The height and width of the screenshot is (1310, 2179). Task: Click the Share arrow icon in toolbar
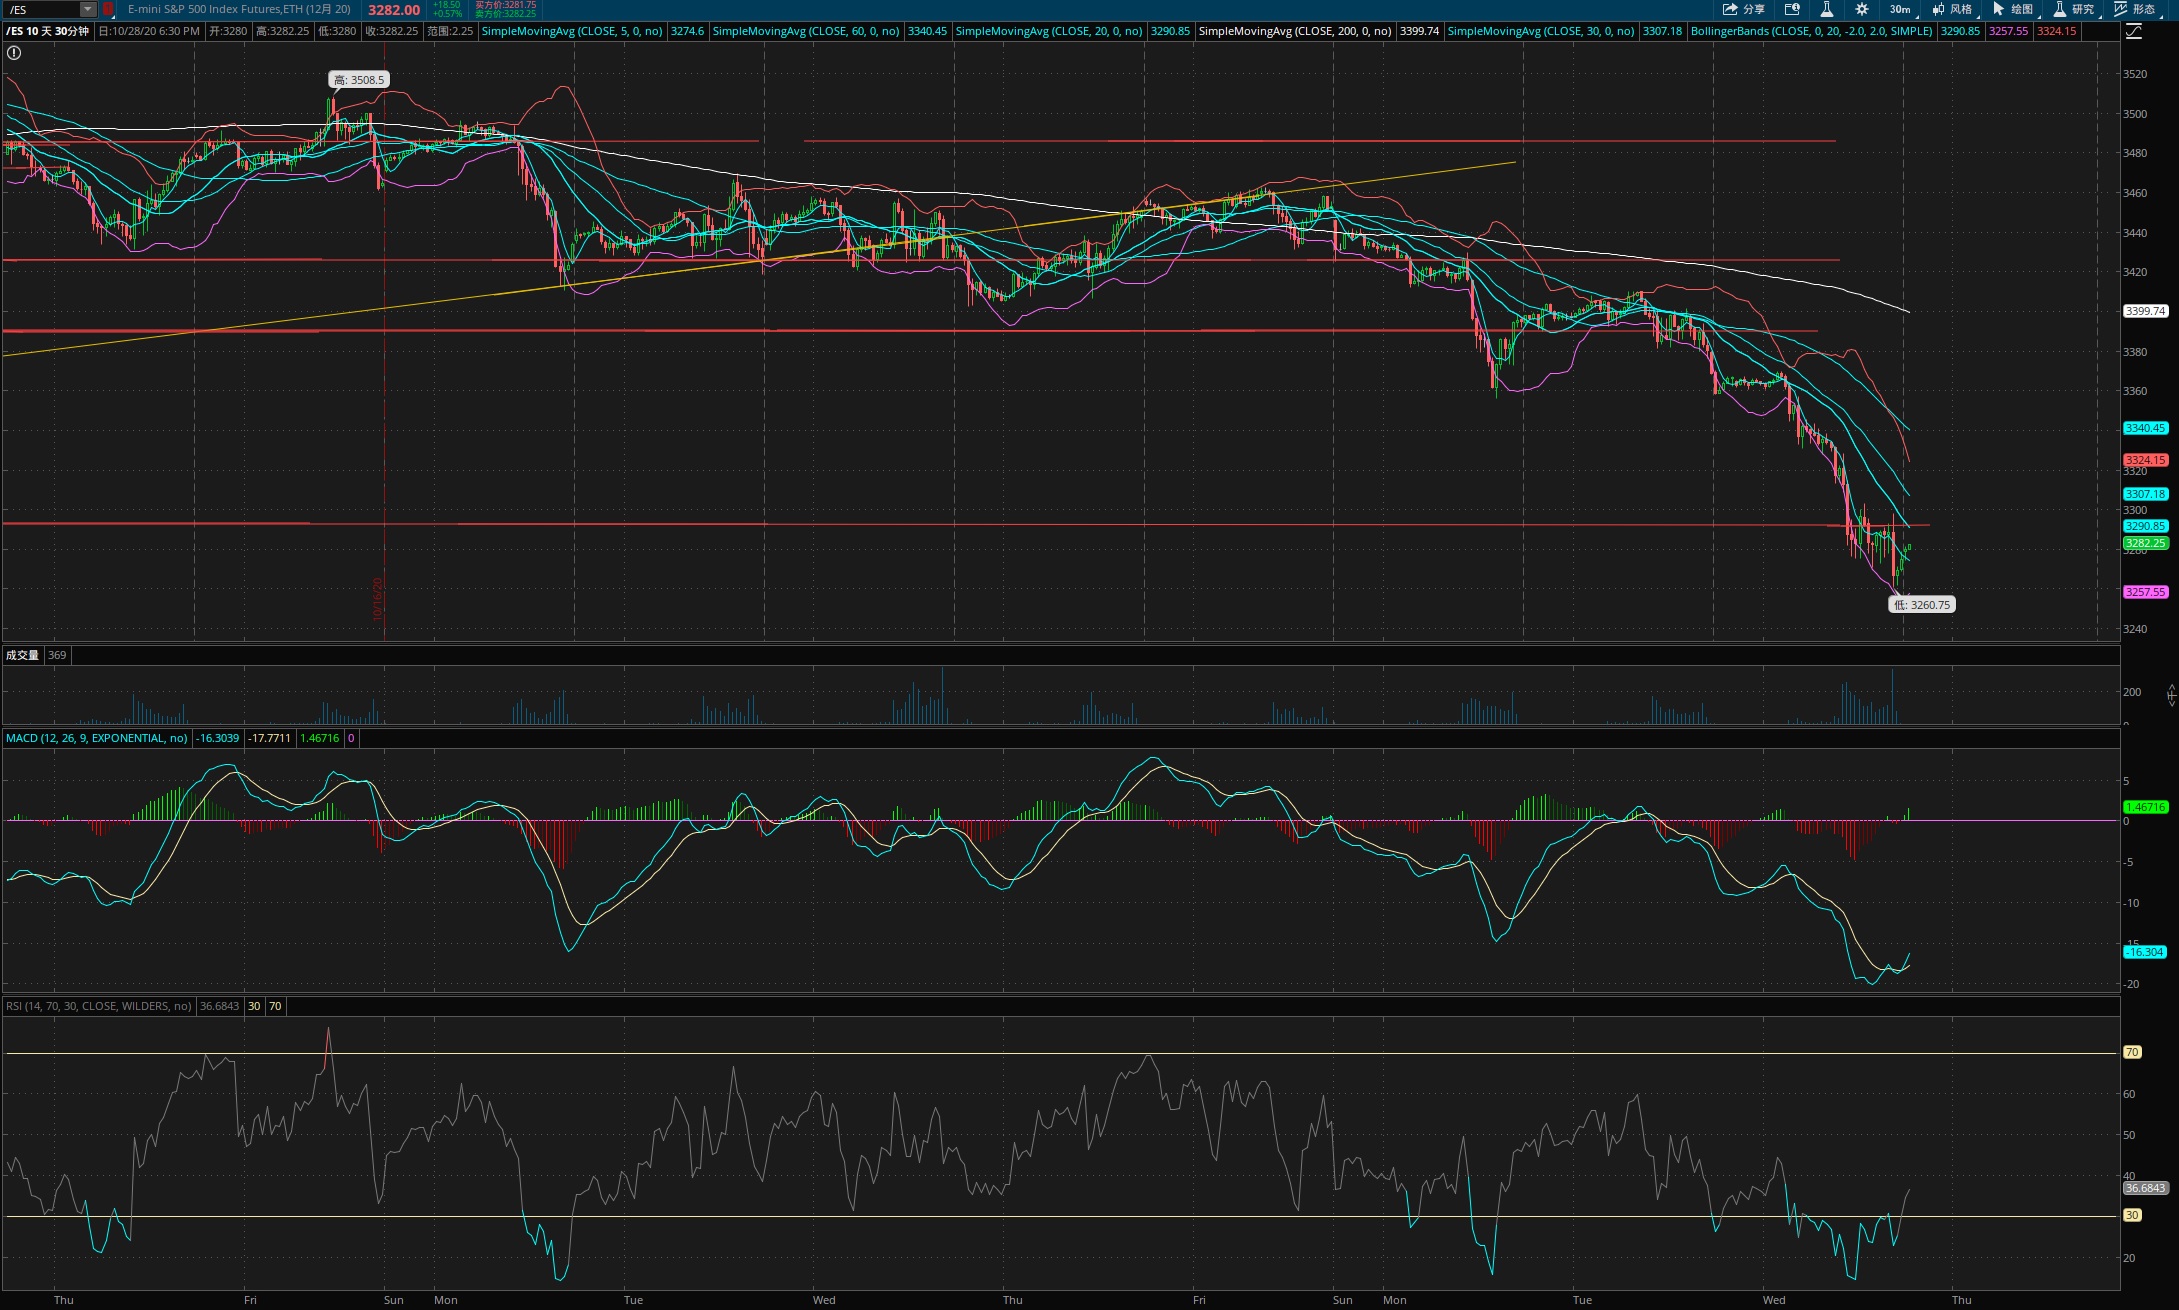(1731, 9)
